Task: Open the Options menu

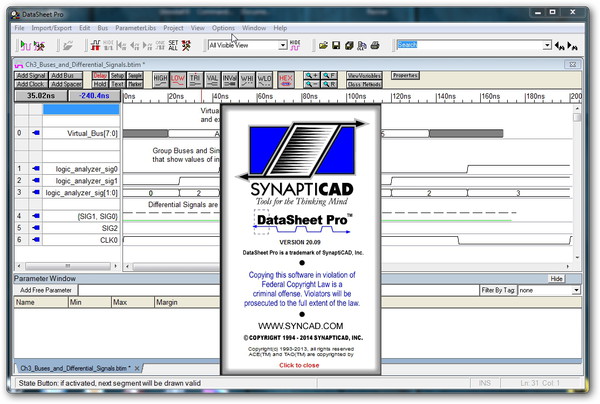Action: tap(223, 28)
